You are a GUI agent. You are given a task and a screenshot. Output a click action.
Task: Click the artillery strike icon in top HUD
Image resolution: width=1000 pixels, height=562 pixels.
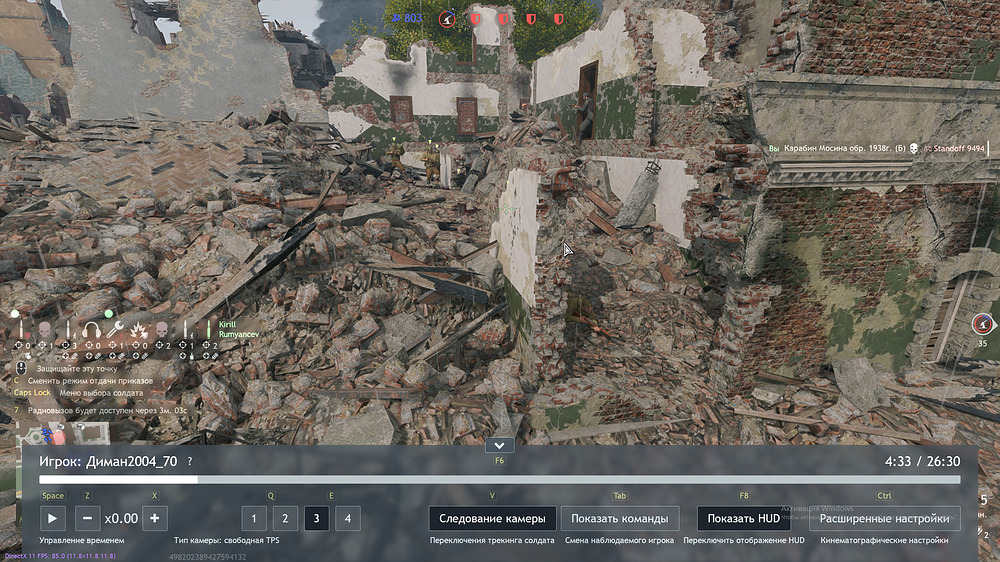click(x=447, y=19)
